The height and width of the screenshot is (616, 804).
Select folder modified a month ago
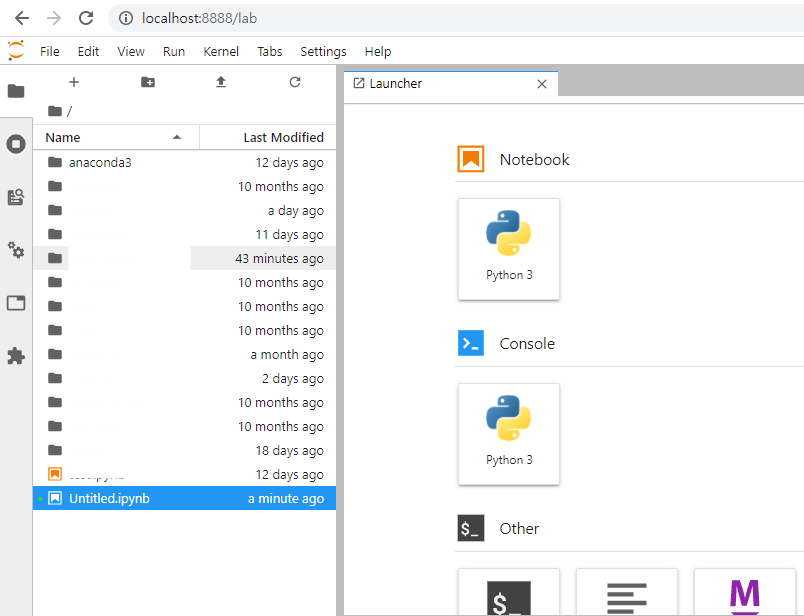point(185,354)
